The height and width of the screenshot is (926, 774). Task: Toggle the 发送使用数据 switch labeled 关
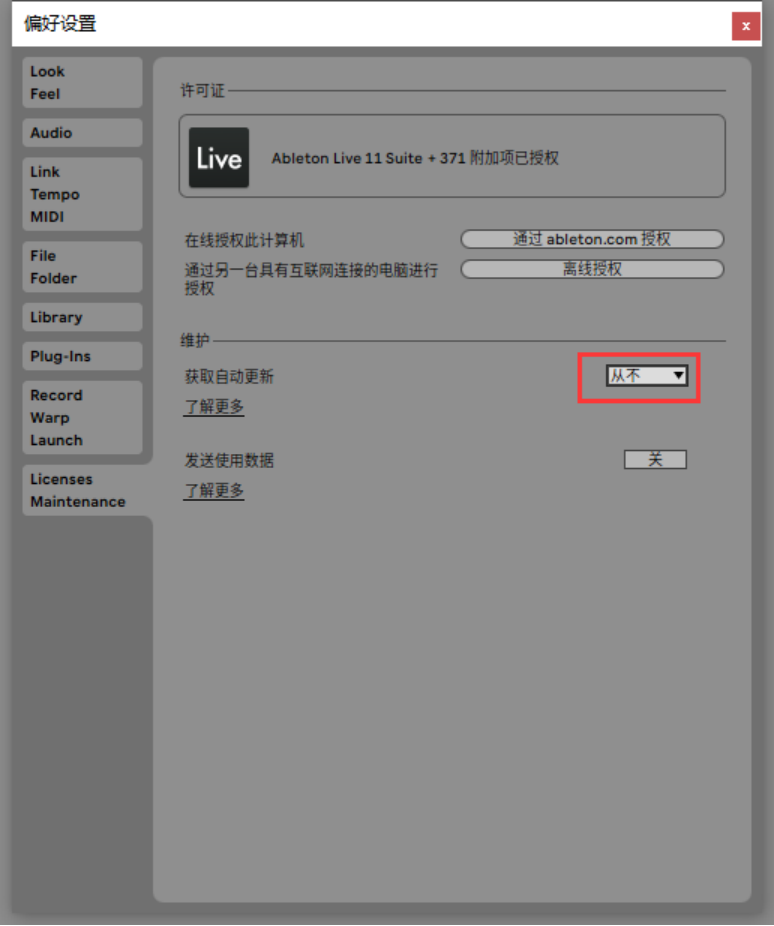pyautogui.click(x=655, y=459)
